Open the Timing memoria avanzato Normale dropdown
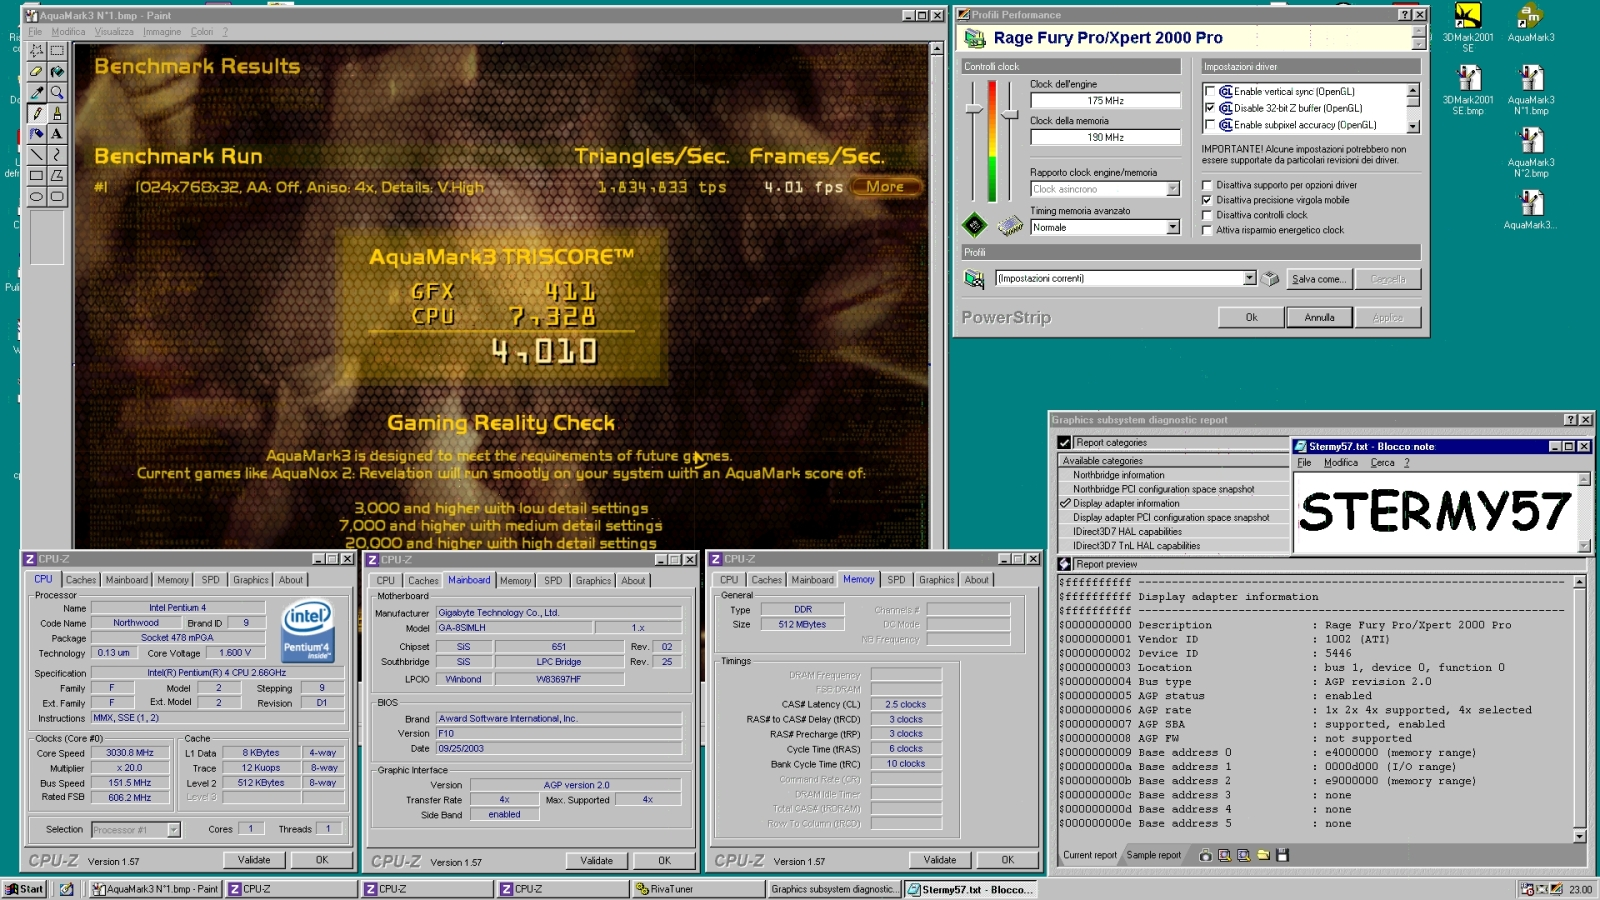Viewport: 1600px width, 900px height. click(1173, 228)
